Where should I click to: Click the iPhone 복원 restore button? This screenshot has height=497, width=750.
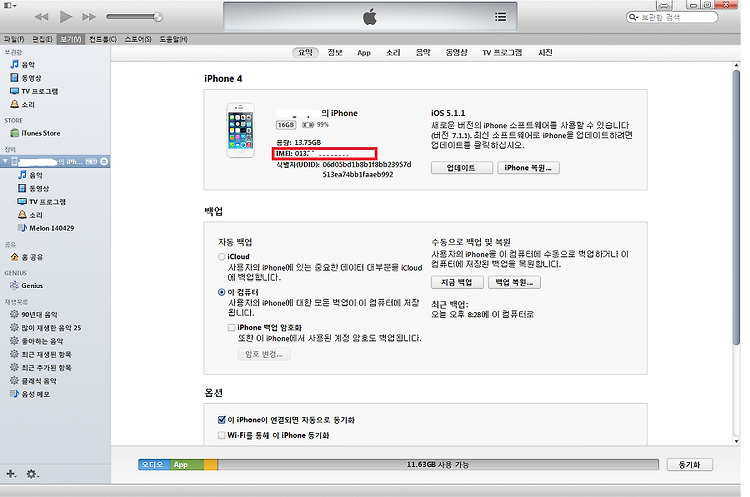[528, 168]
